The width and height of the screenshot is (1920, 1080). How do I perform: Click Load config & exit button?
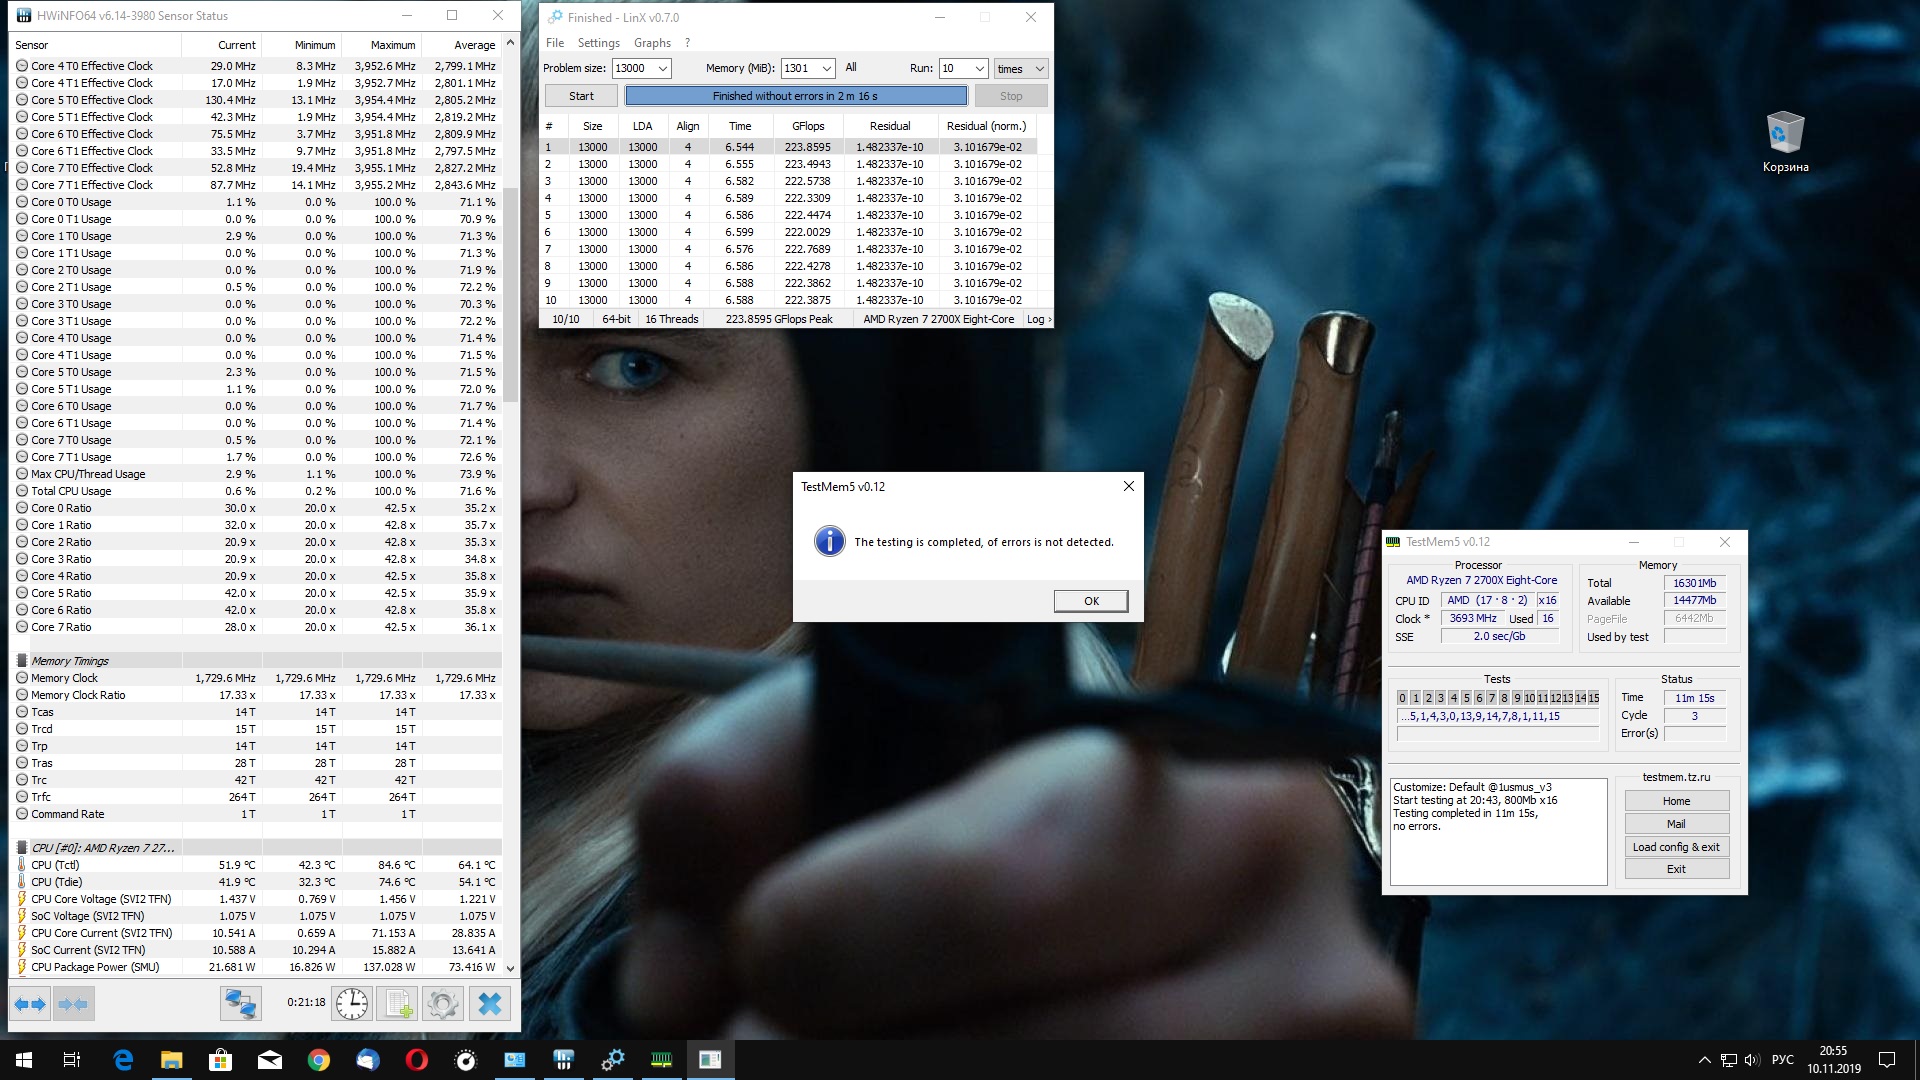[x=1676, y=847]
